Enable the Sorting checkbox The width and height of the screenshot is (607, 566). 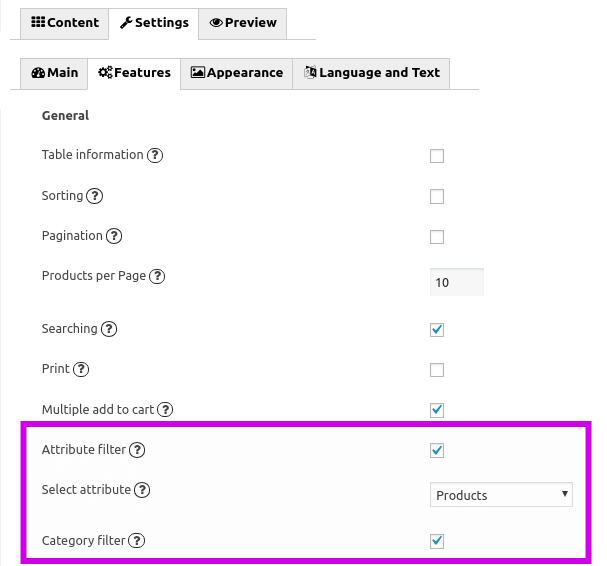point(437,196)
